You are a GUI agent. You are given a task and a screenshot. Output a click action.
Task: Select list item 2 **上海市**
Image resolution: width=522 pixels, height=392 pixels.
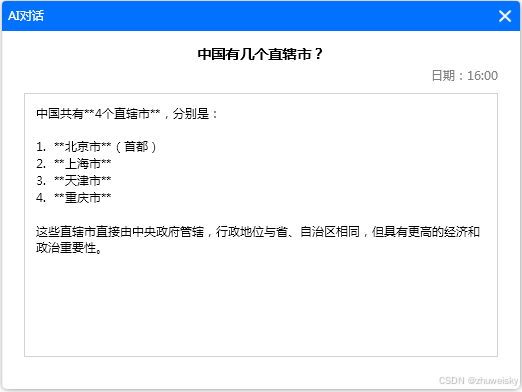tap(74, 163)
